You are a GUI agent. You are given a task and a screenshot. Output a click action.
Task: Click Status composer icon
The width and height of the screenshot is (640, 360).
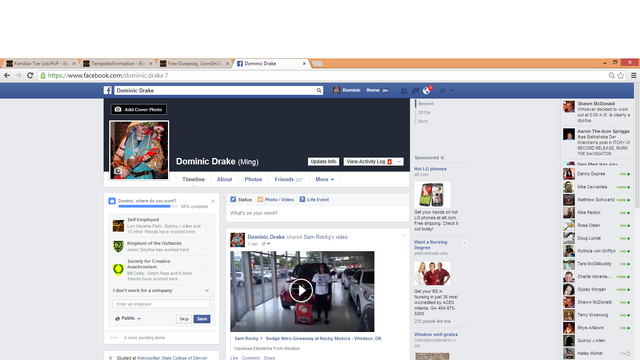click(x=233, y=199)
